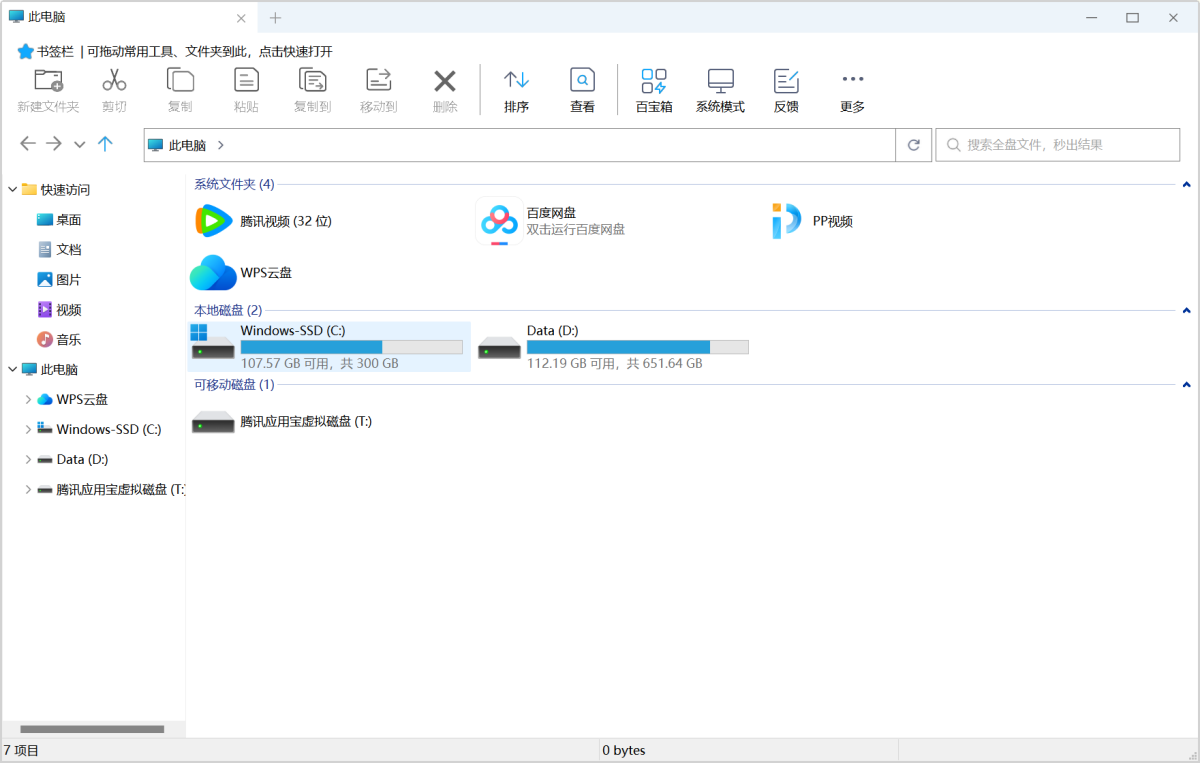Open 百度网盘 in system folders
The height and width of the screenshot is (763, 1200).
551,221
